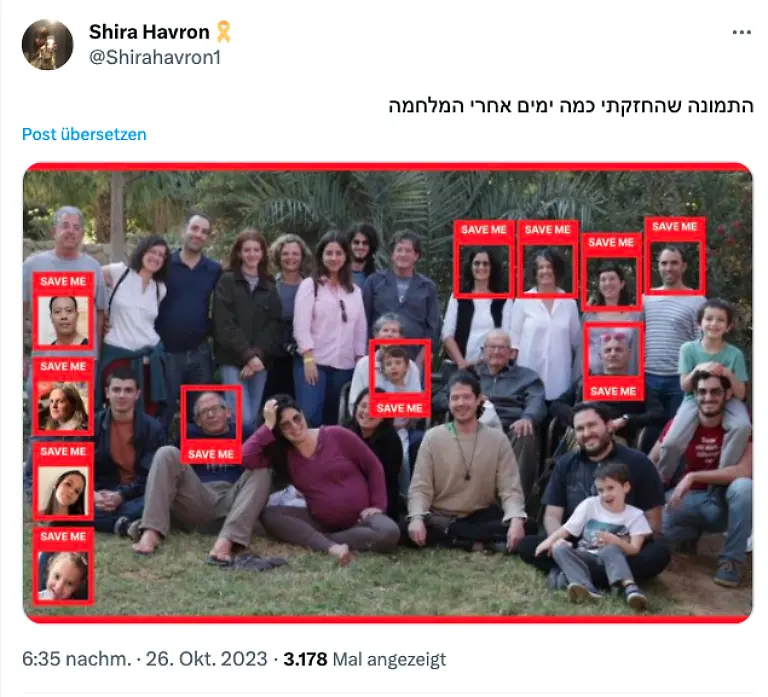Screen dimensions: 768x697
Task: Click the 3.178 view count
Action: coord(305,659)
